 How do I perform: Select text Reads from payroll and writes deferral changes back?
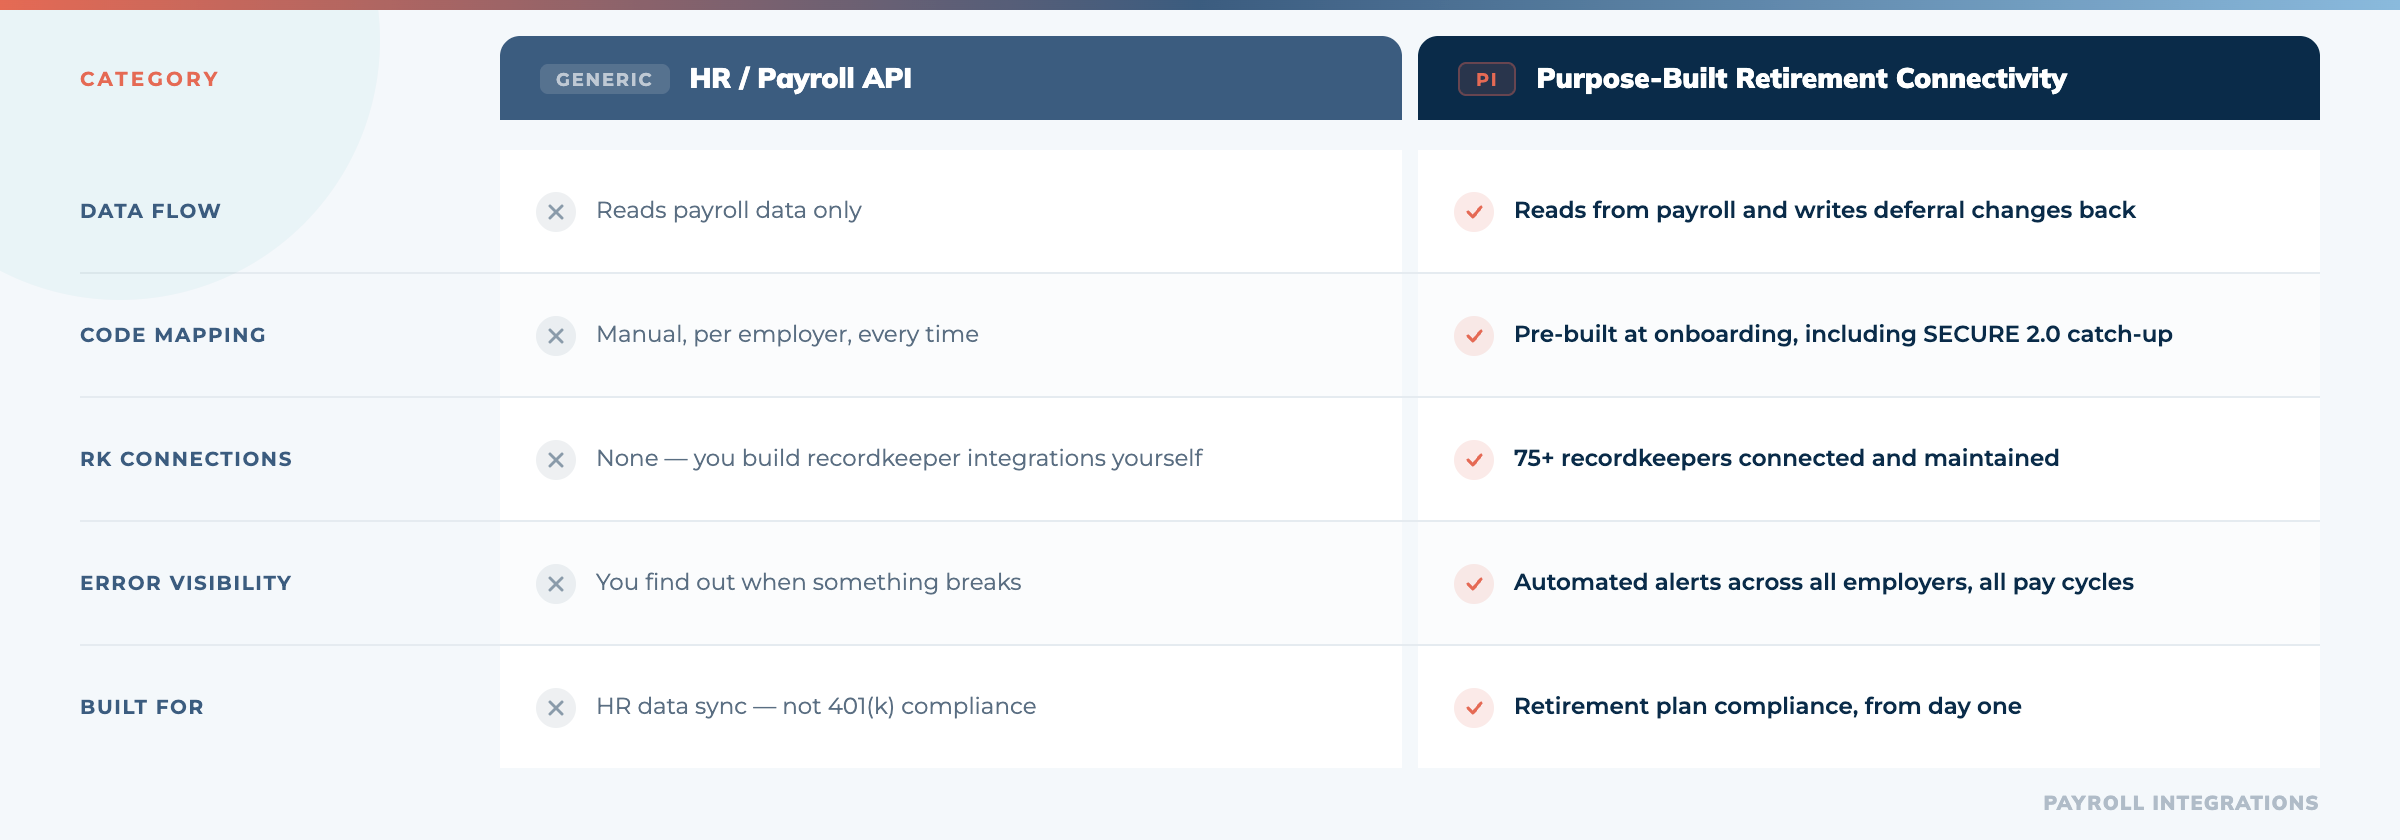pos(1825,211)
